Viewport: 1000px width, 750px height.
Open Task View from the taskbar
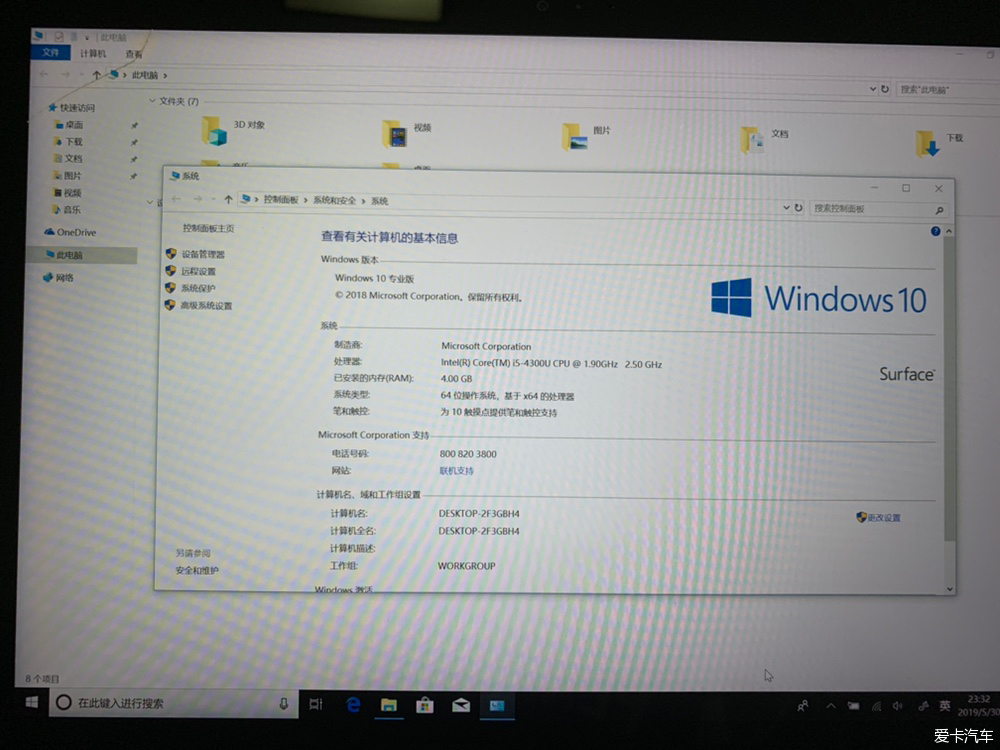pyautogui.click(x=316, y=704)
